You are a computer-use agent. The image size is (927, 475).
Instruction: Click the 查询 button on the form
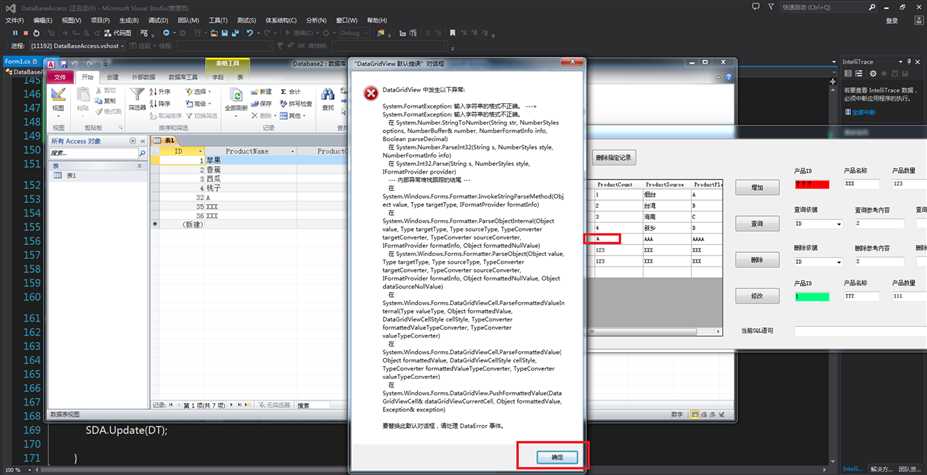(757, 224)
